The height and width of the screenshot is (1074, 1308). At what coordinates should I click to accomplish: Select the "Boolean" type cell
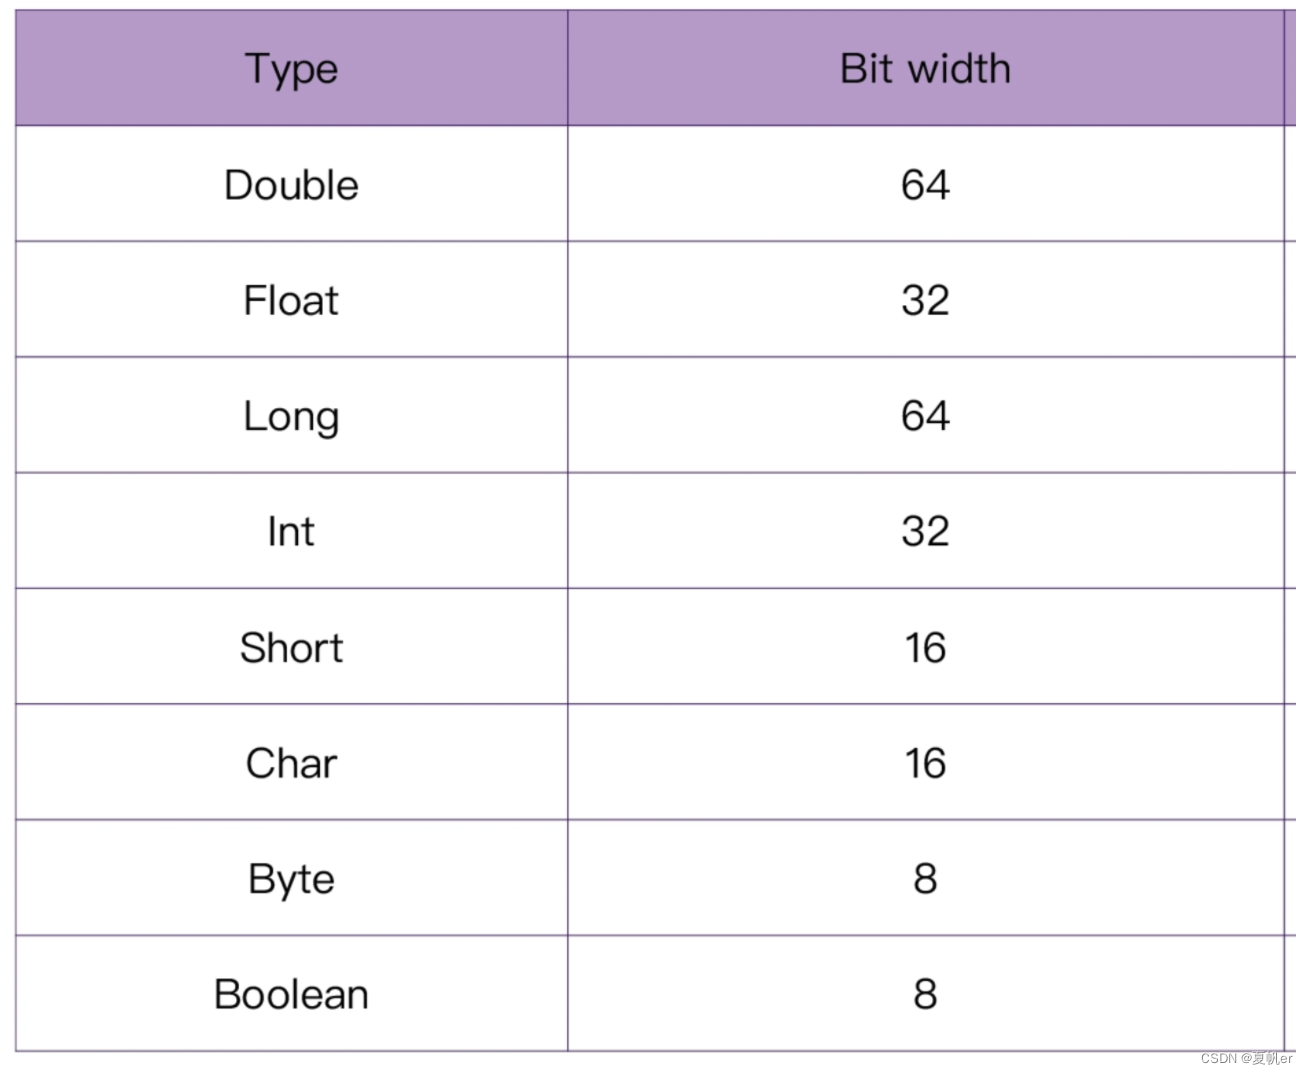click(x=291, y=994)
